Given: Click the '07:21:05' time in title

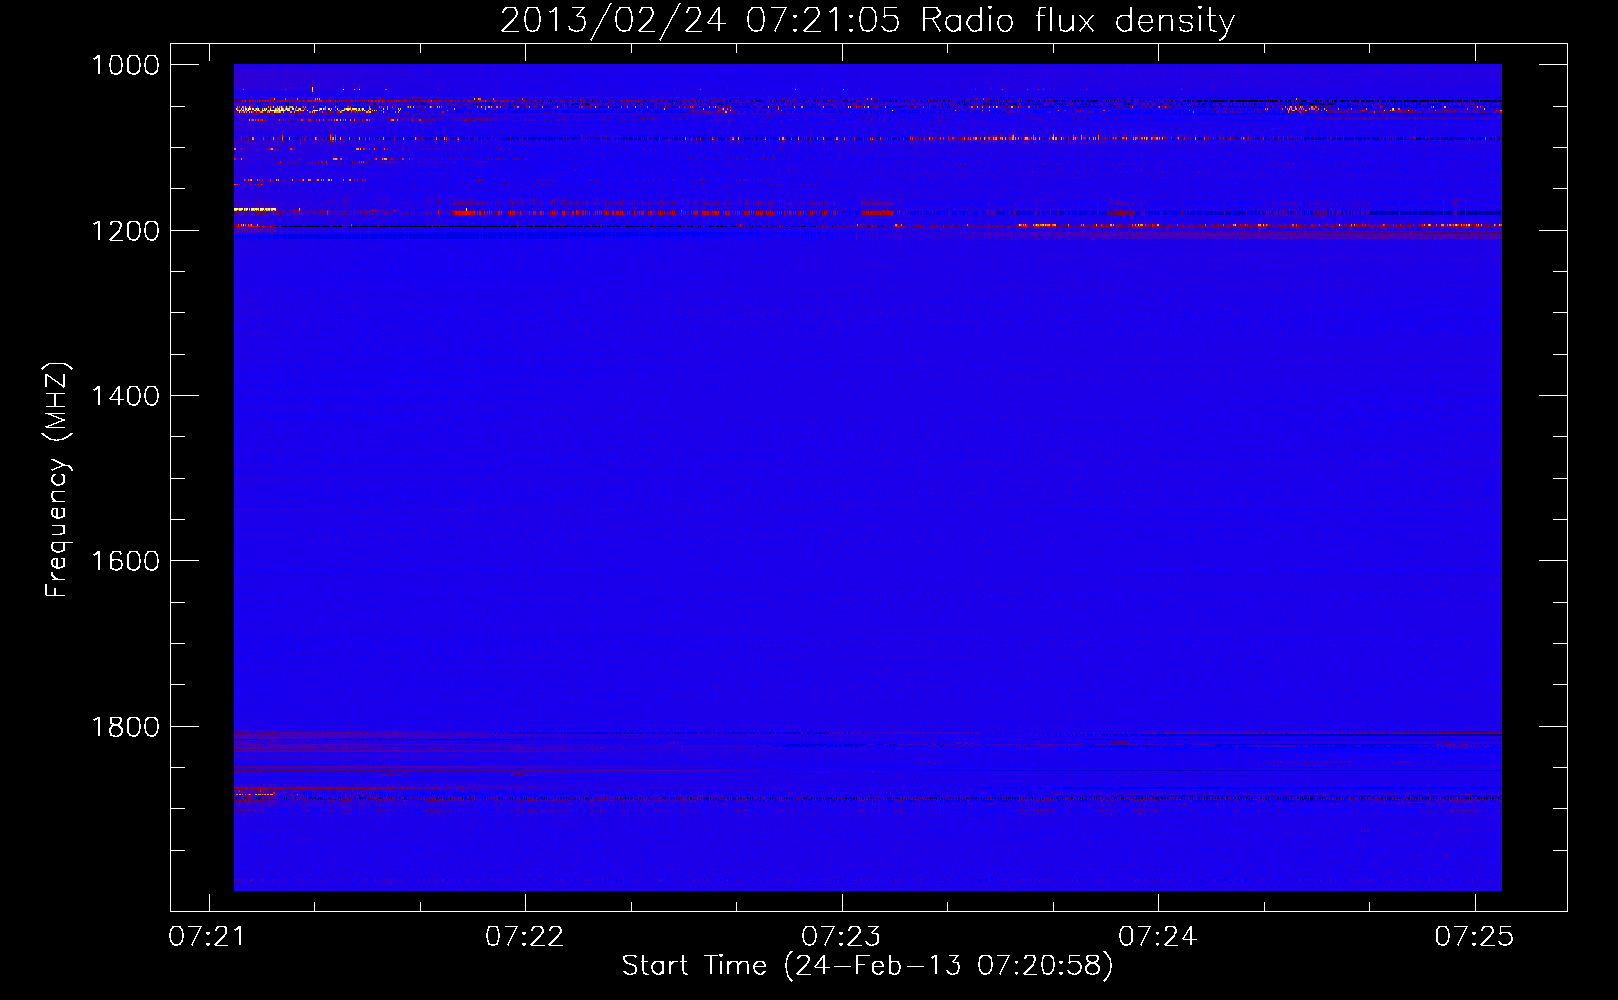Looking at the screenshot, I should [x=824, y=21].
